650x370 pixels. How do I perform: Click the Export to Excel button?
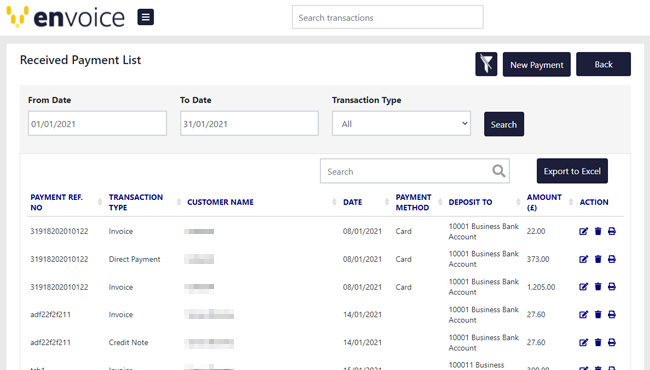[x=572, y=171]
